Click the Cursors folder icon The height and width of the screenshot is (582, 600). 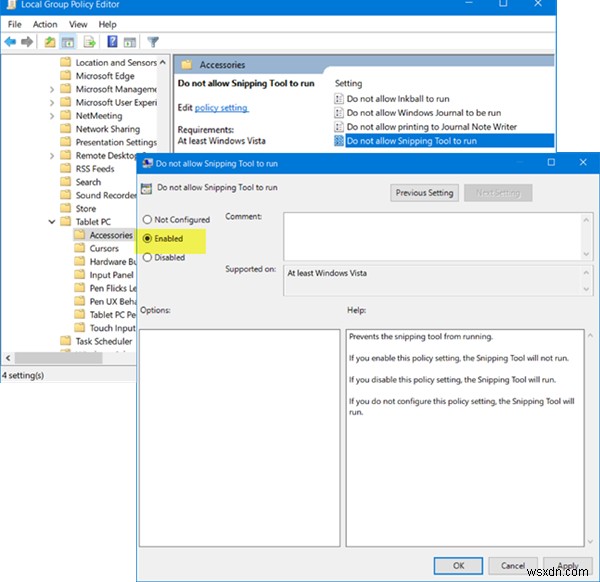click(80, 248)
